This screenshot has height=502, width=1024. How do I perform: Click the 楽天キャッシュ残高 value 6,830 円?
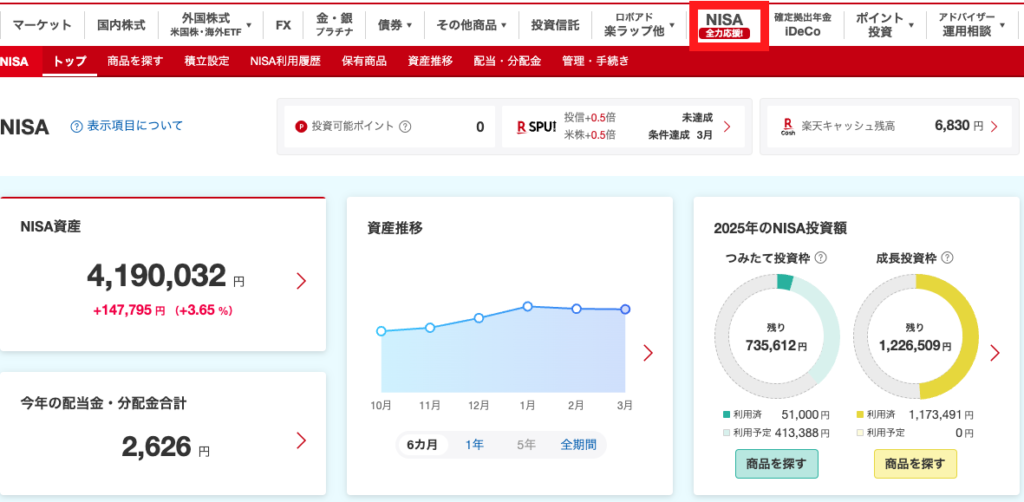tap(959, 127)
